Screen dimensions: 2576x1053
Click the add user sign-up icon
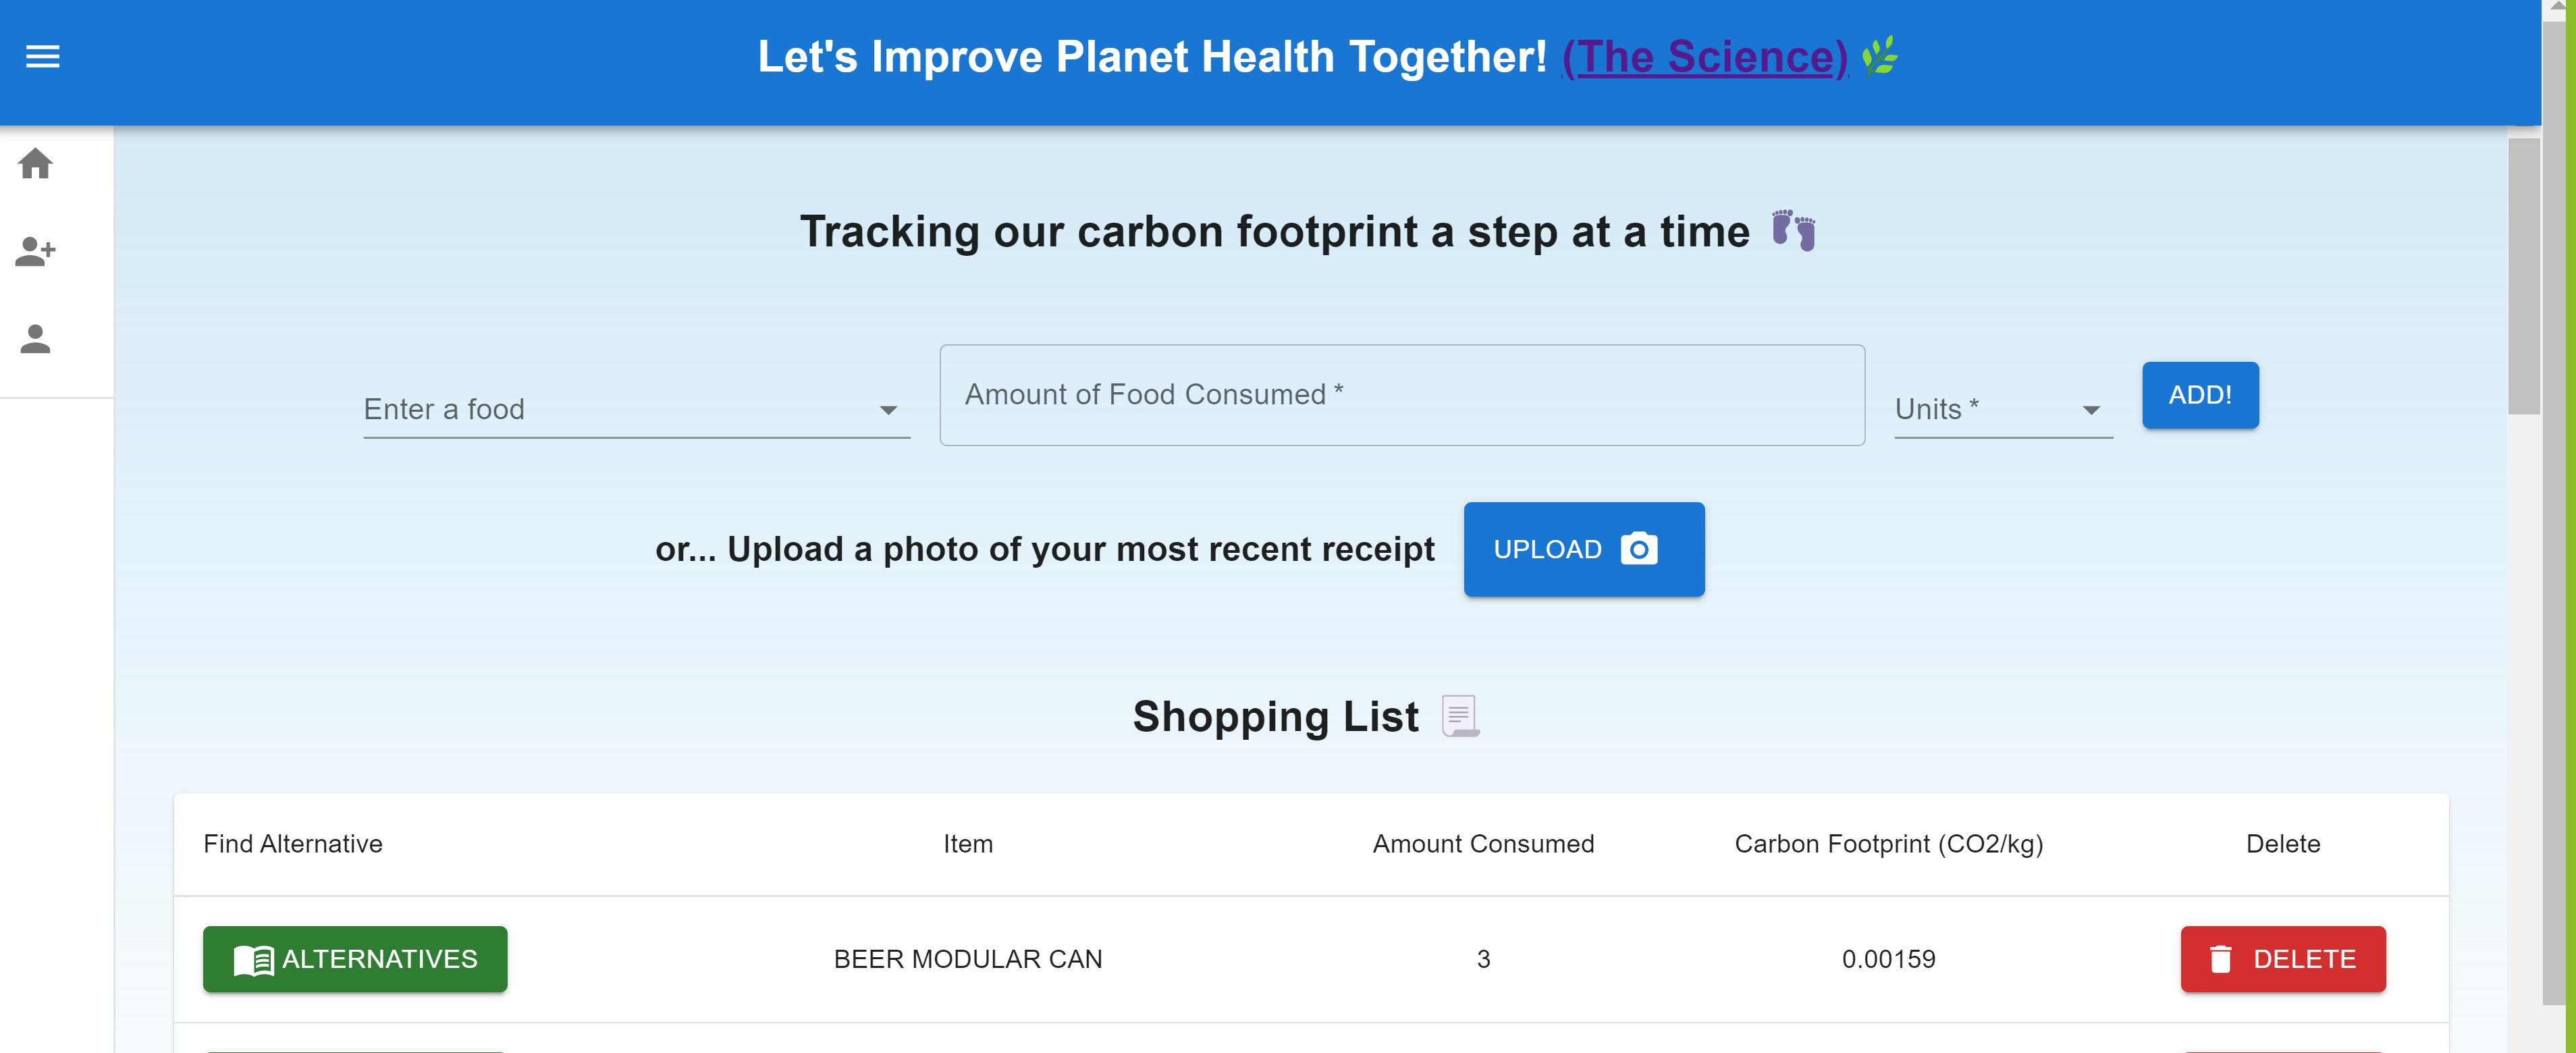coord(36,250)
